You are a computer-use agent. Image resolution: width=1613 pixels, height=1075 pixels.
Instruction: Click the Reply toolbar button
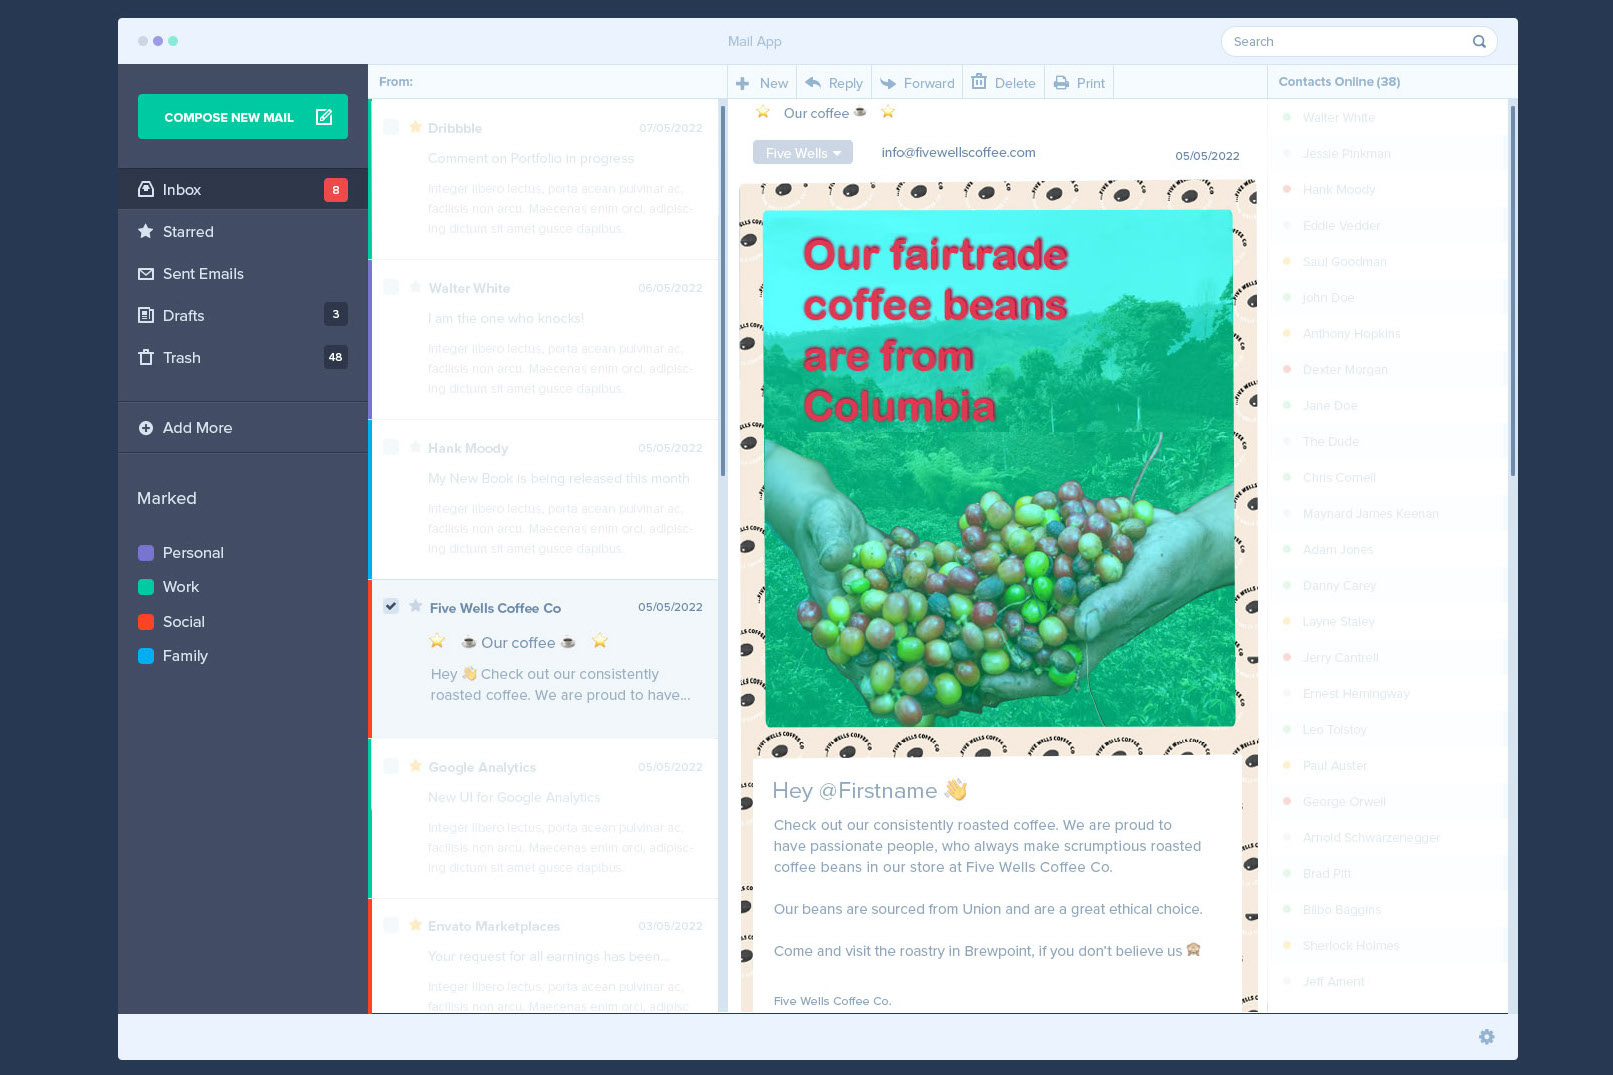(x=834, y=83)
